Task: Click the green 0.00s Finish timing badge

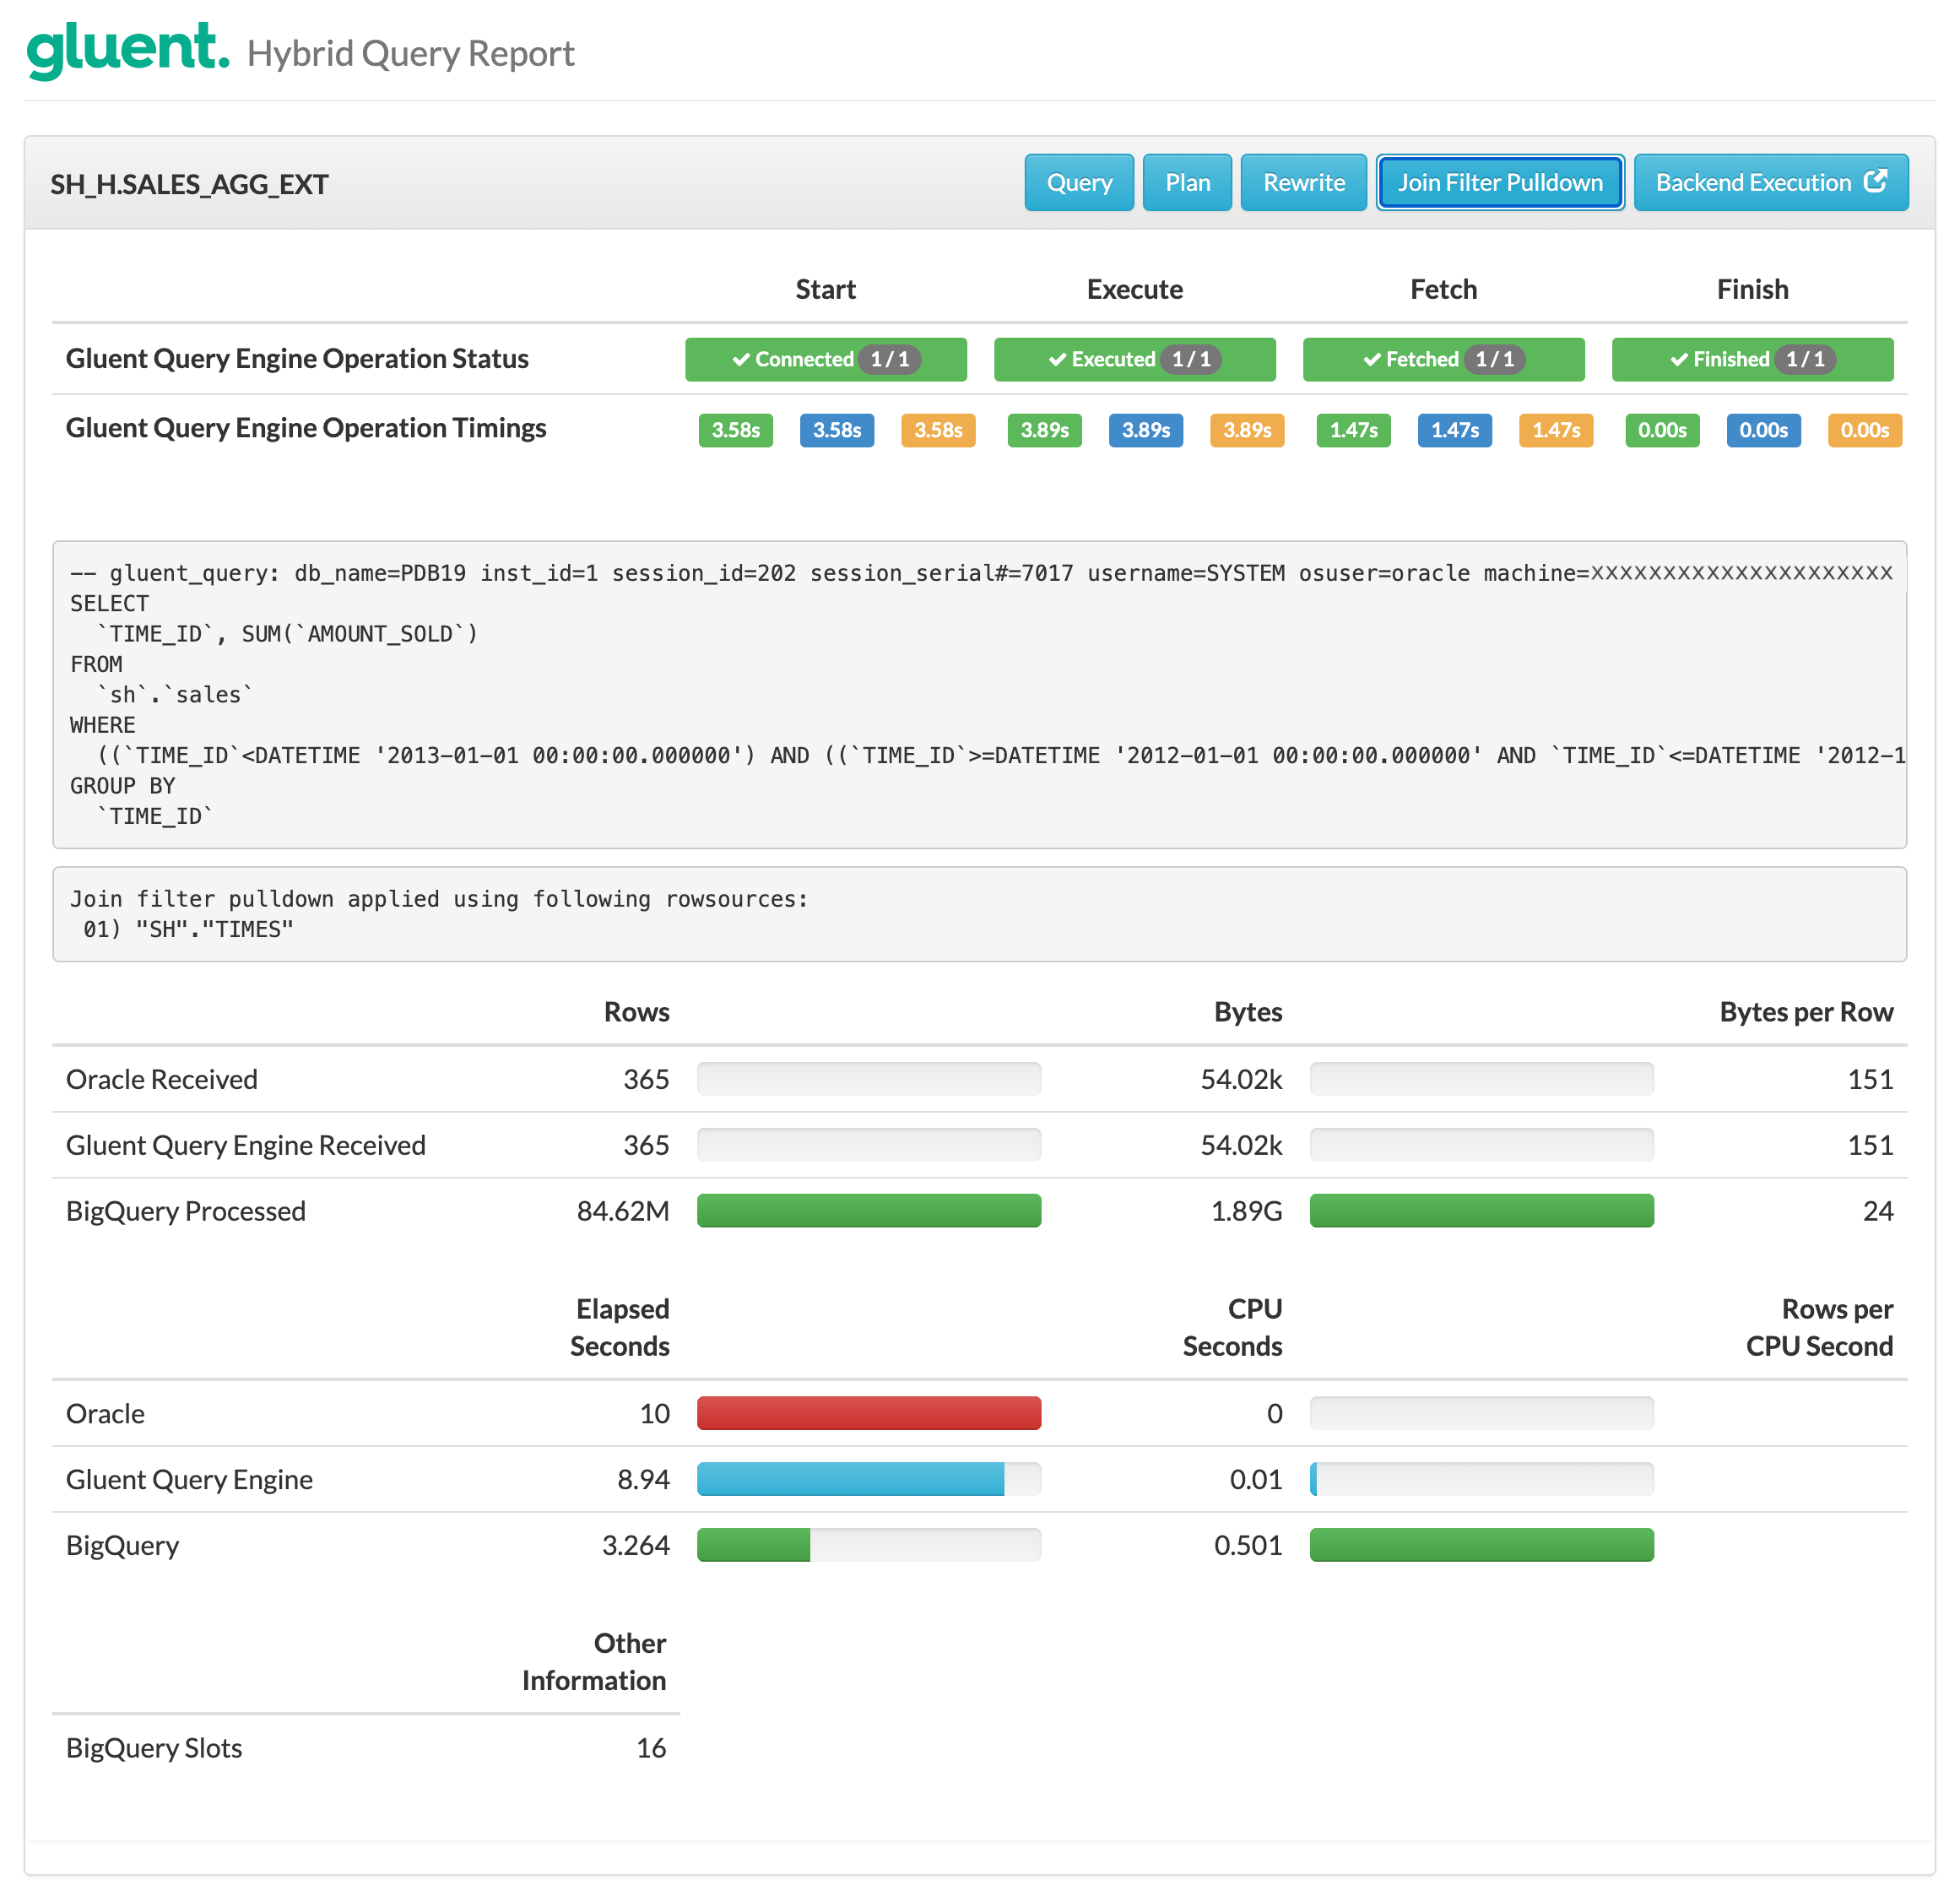Action: point(1663,430)
